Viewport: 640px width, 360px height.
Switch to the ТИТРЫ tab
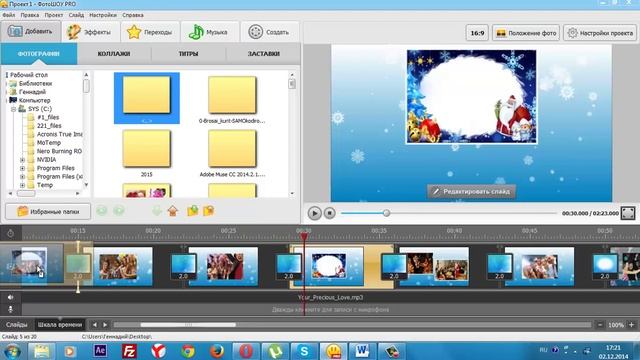pos(189,54)
